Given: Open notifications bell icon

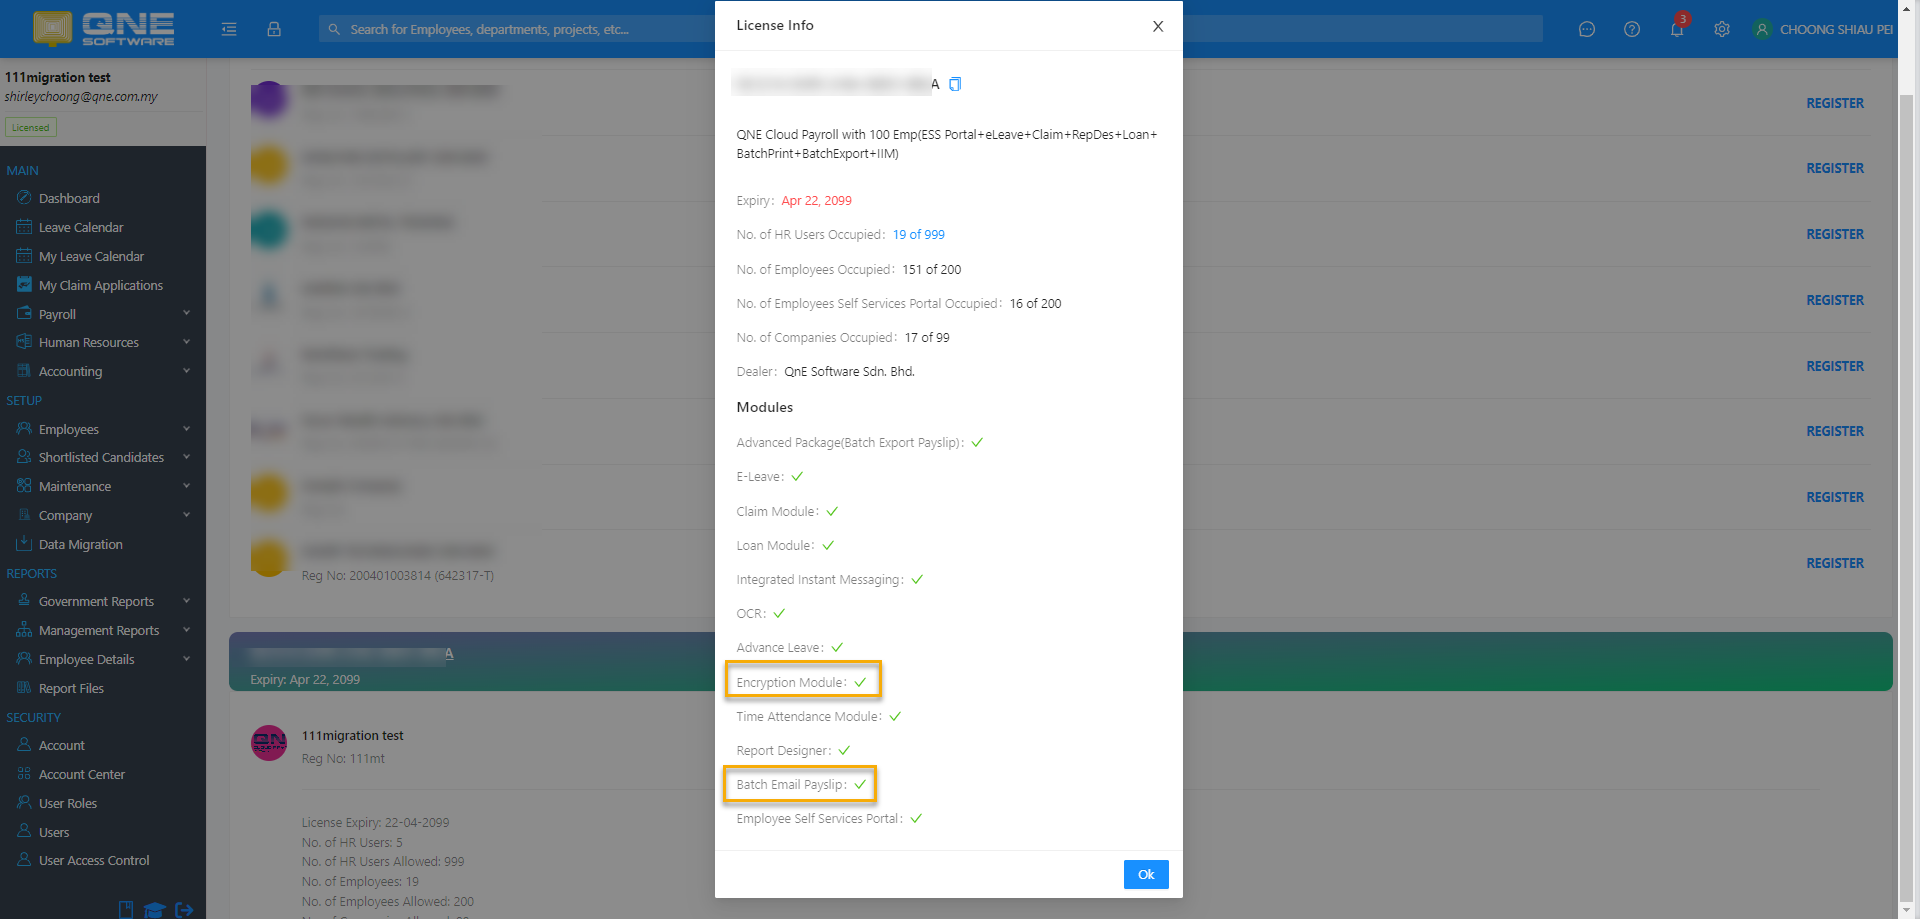Looking at the screenshot, I should point(1677,29).
